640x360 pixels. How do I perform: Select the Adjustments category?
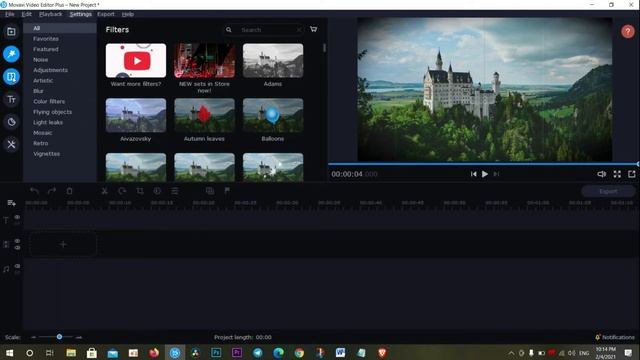tap(50, 70)
